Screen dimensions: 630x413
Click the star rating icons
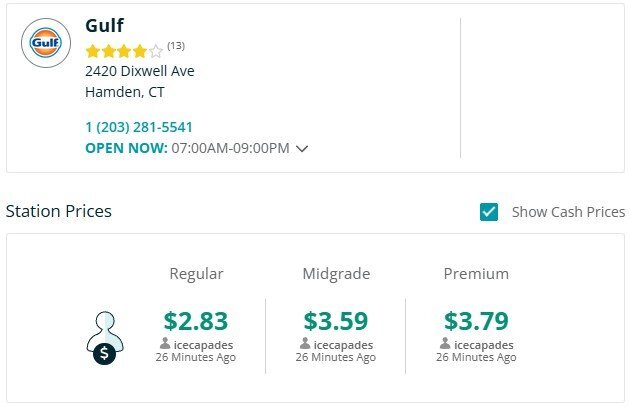pyautogui.click(x=123, y=49)
